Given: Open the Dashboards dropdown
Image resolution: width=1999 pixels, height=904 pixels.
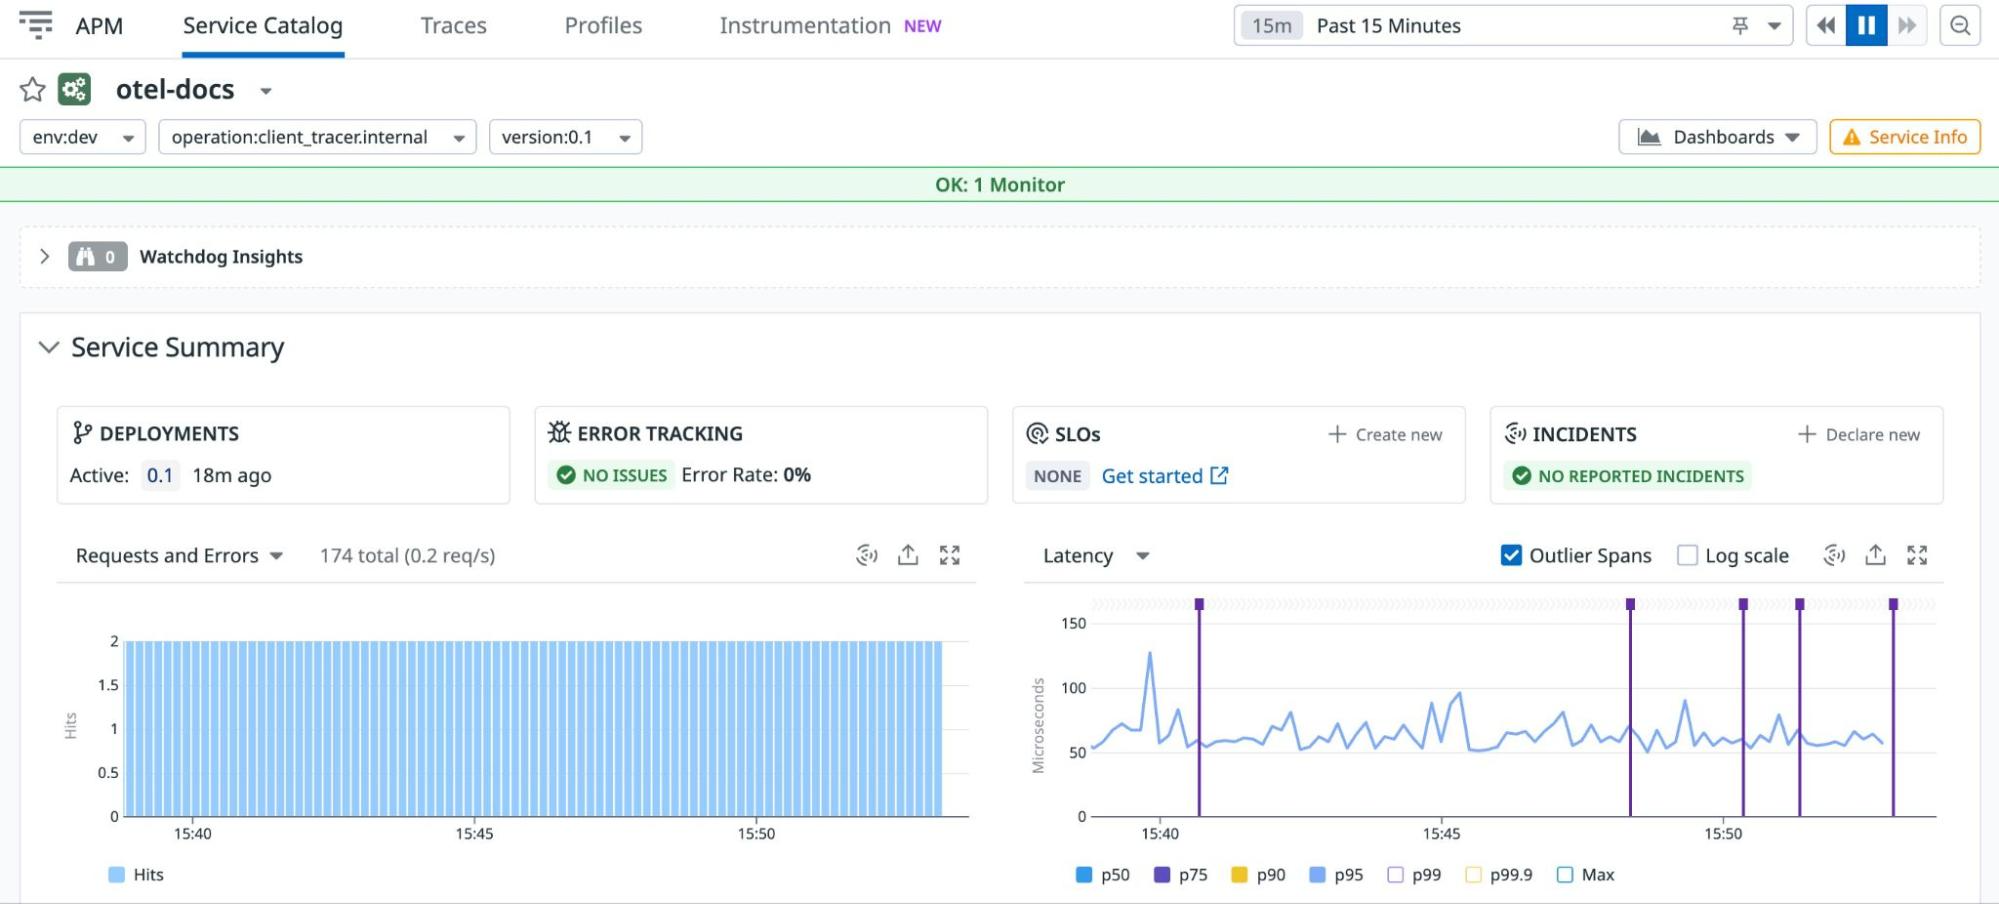Looking at the screenshot, I should (1717, 137).
